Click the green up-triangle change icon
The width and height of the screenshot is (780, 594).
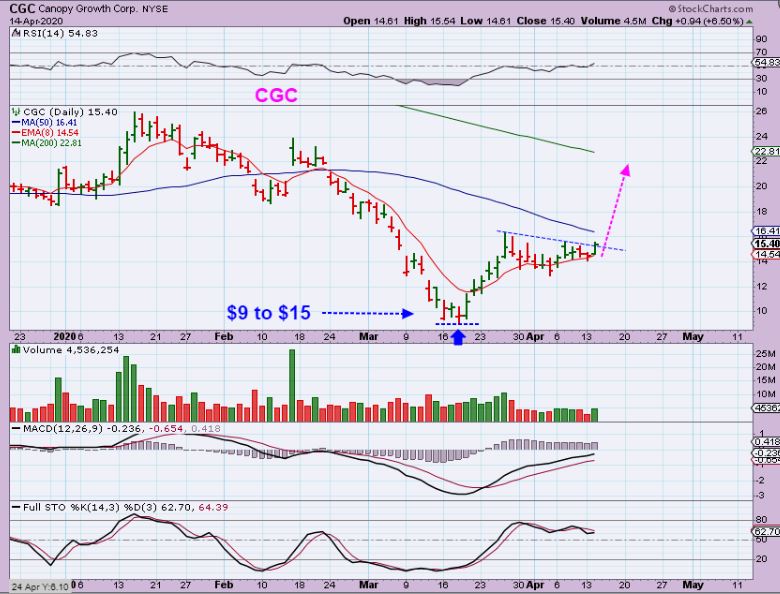(749, 22)
